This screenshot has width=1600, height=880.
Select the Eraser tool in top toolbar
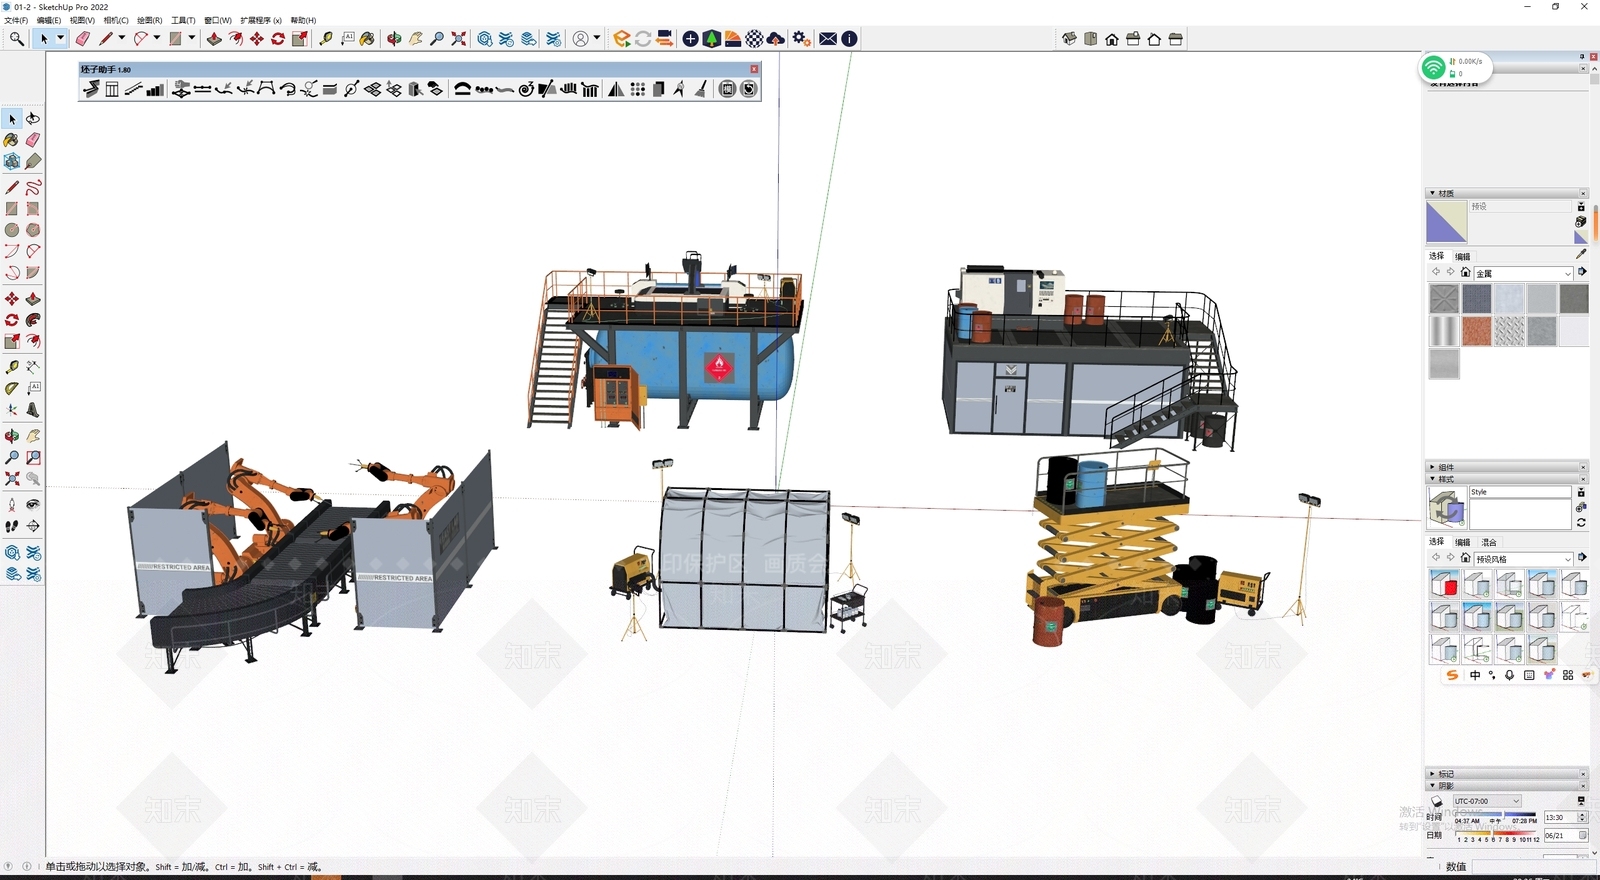click(82, 39)
